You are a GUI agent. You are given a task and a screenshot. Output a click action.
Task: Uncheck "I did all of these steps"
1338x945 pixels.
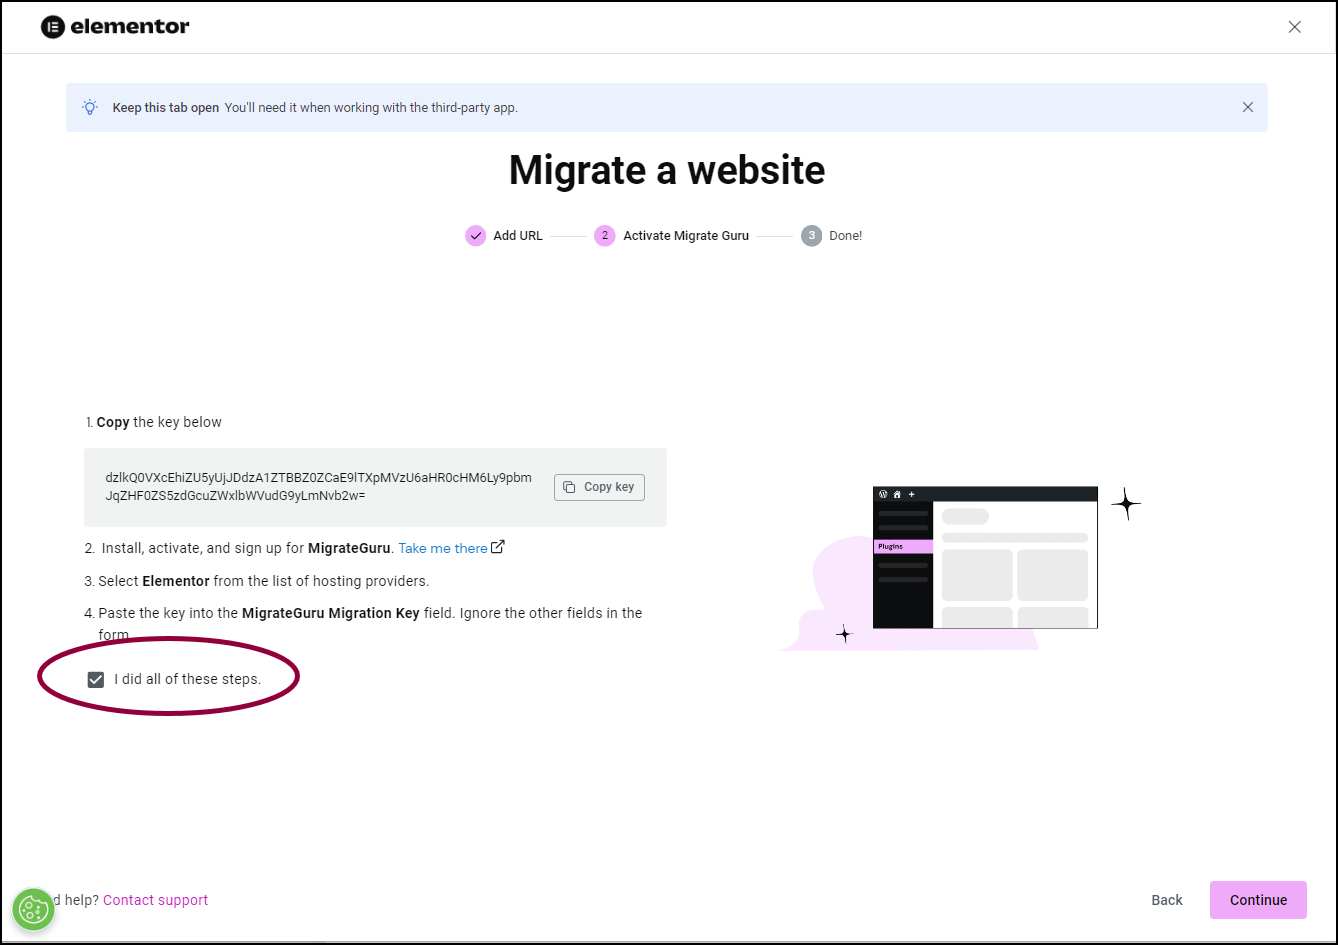pos(96,680)
